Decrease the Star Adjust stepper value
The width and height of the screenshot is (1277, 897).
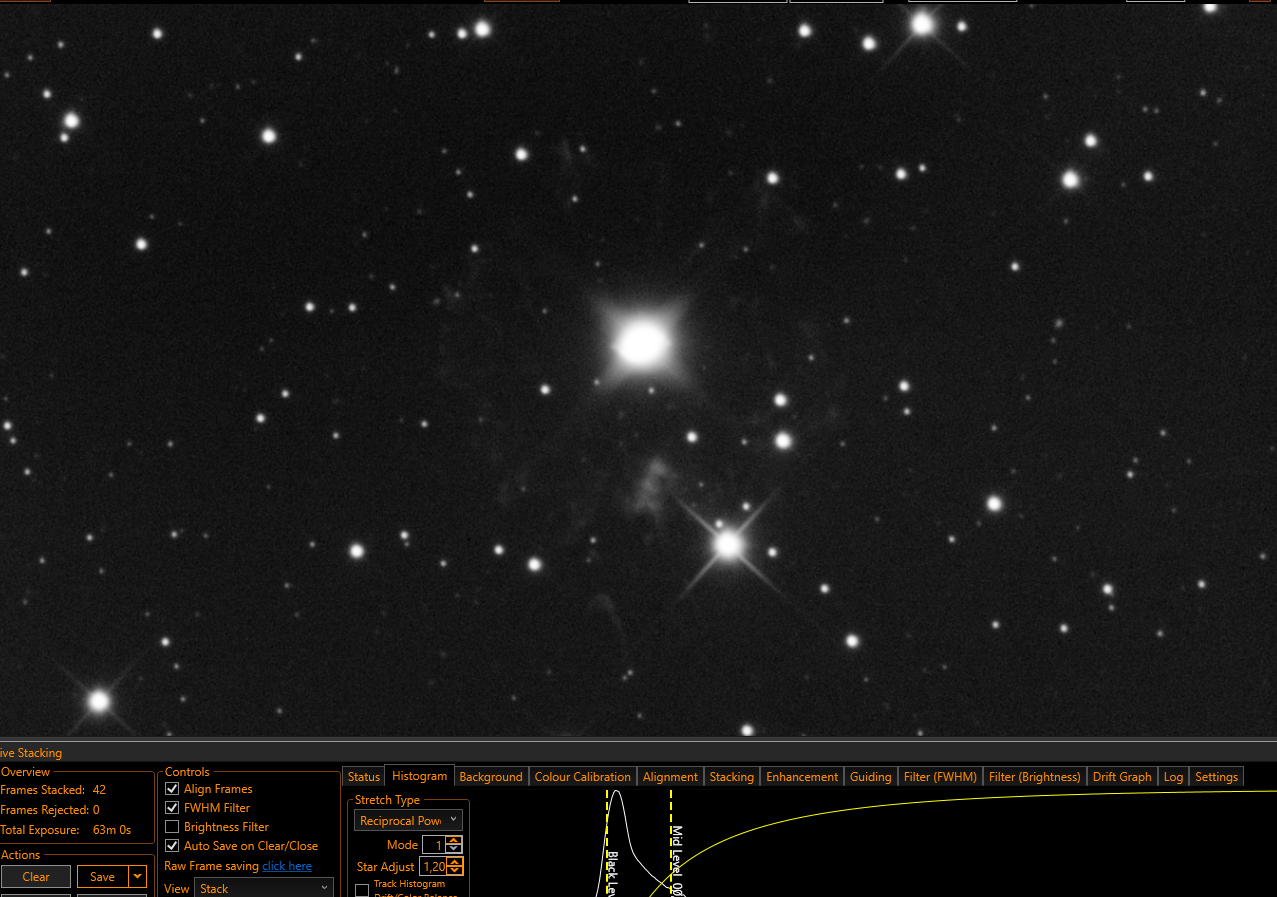coord(455,871)
